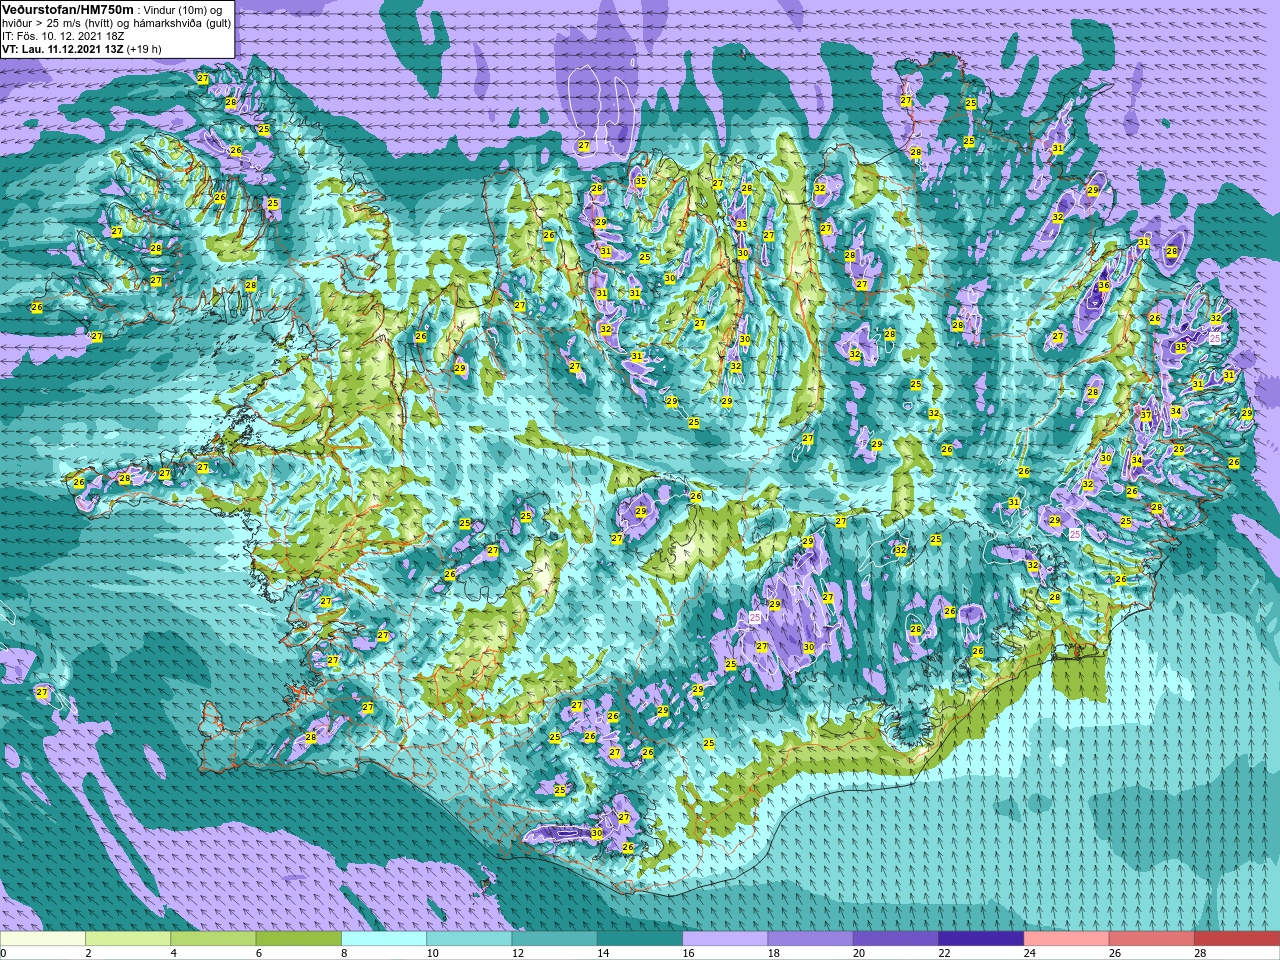Click the yellow gust label '33' on the map
This screenshot has height=960, width=1280.
pyautogui.click(x=741, y=225)
